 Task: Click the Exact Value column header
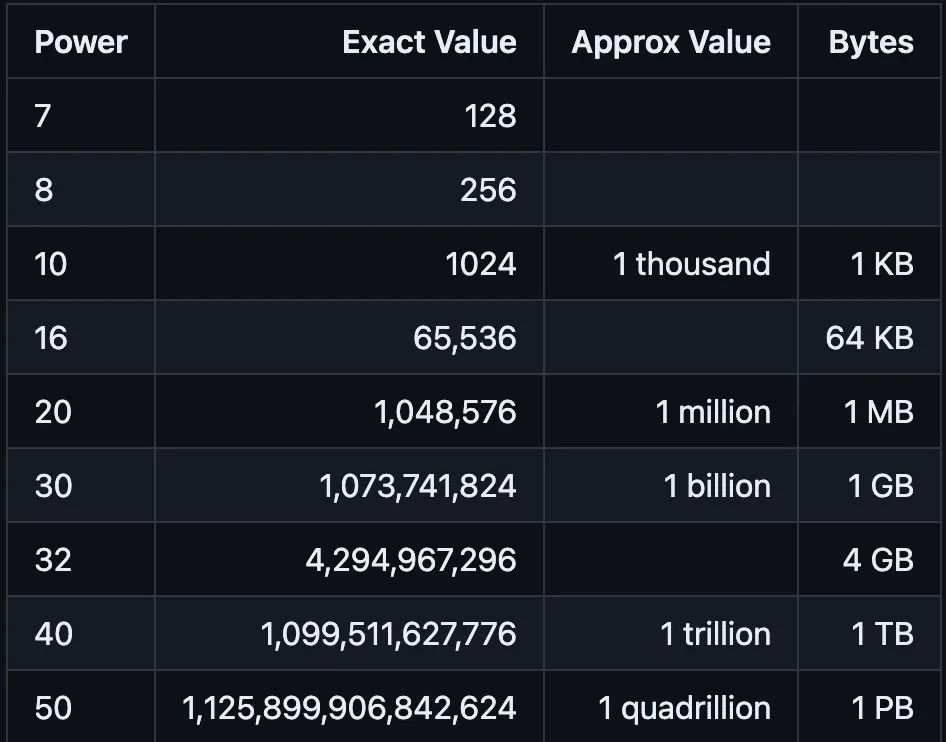[429, 42]
